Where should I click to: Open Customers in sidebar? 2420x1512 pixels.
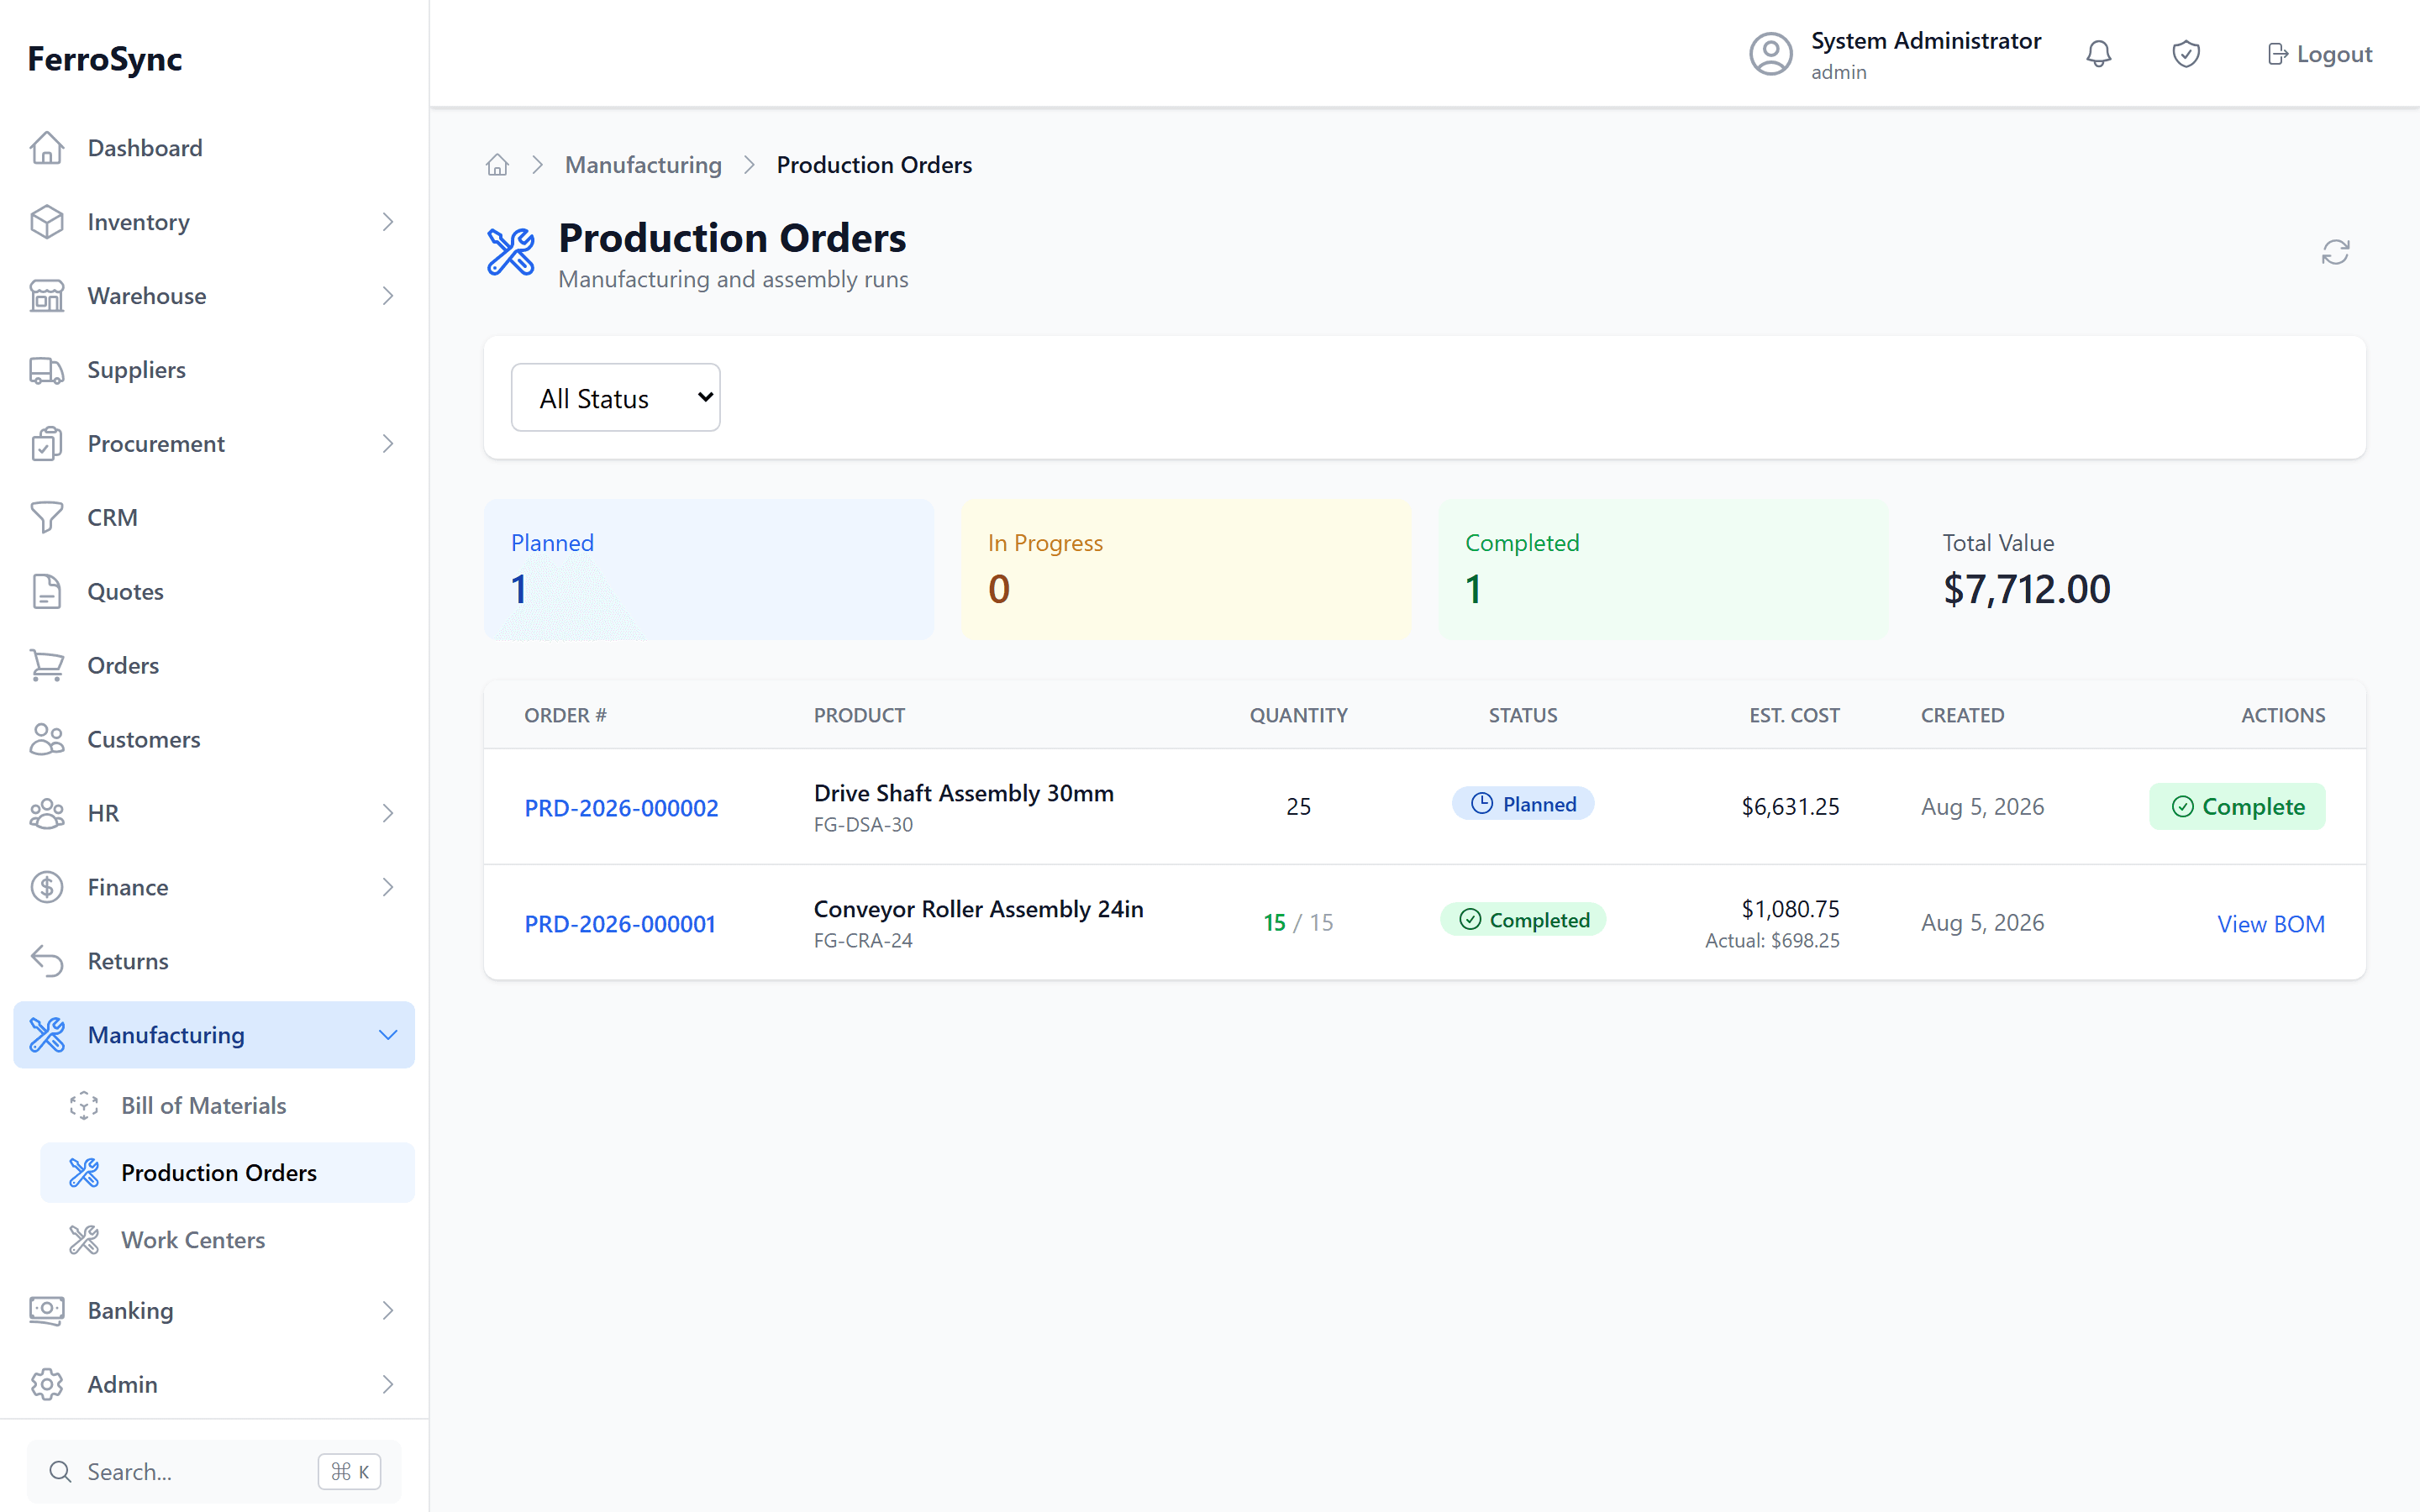[214, 740]
